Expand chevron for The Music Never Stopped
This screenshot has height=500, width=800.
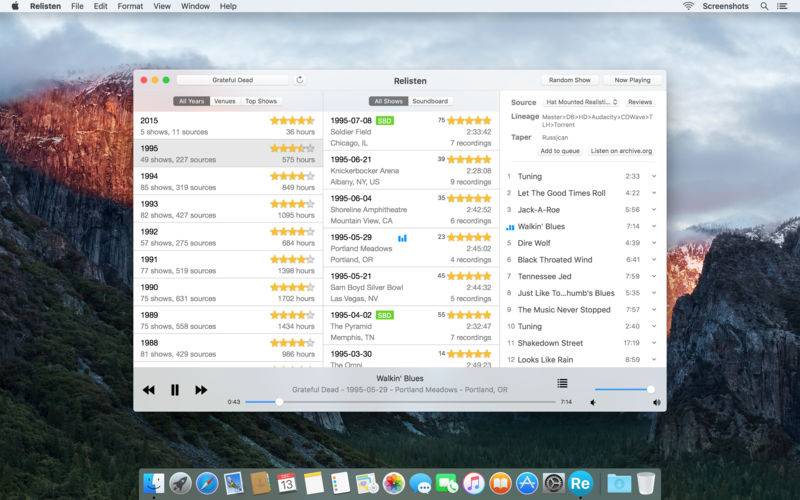[x=654, y=310]
